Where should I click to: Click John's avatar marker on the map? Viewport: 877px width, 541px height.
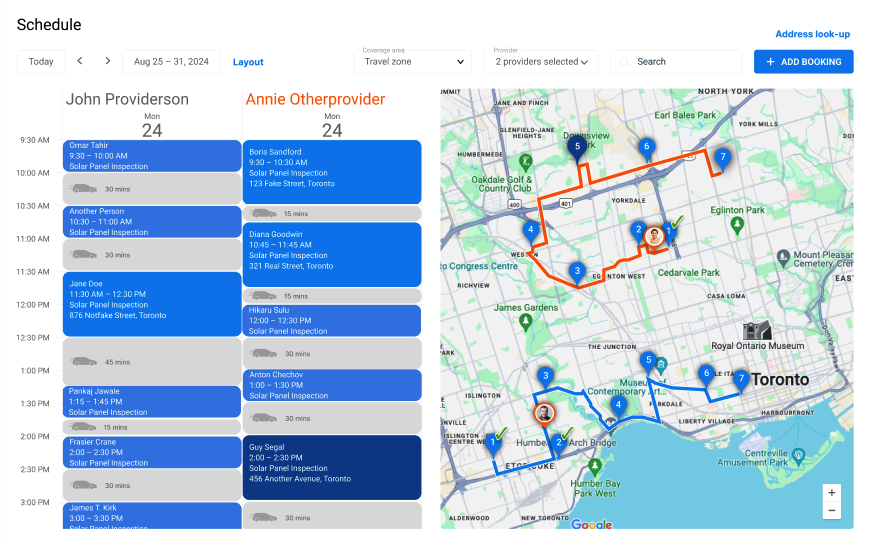pos(544,415)
